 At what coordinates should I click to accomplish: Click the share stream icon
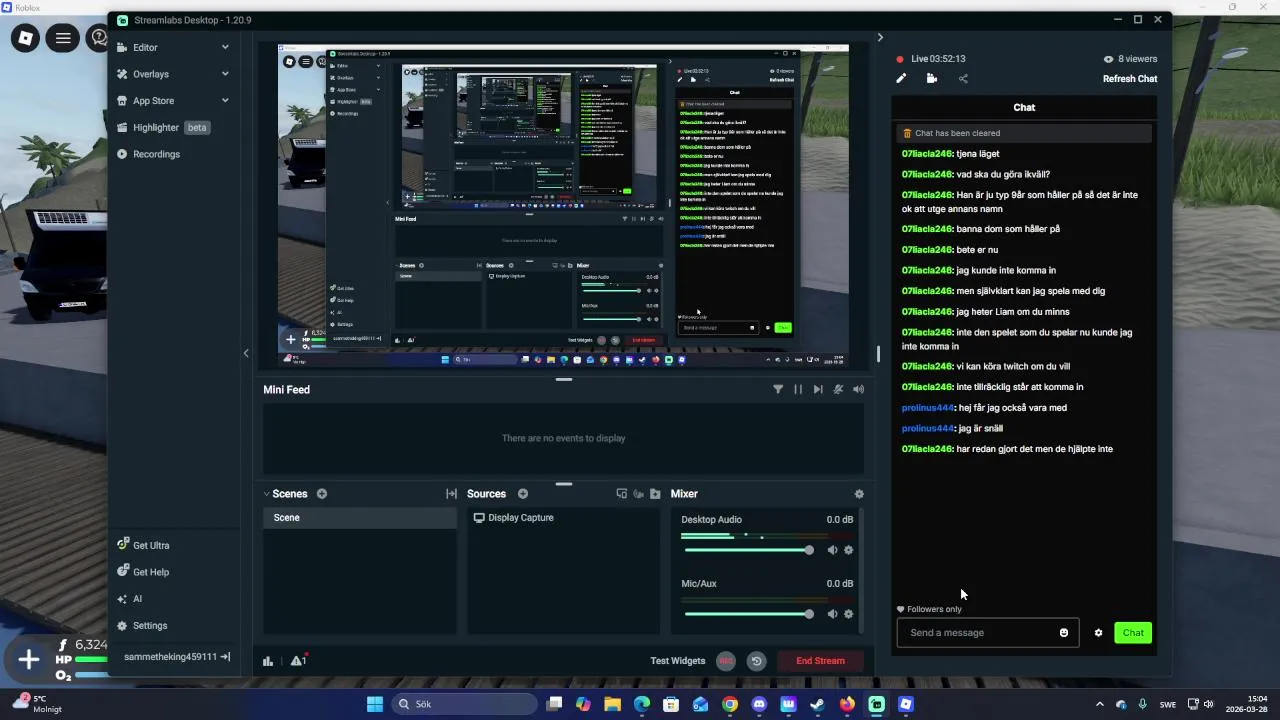963,79
